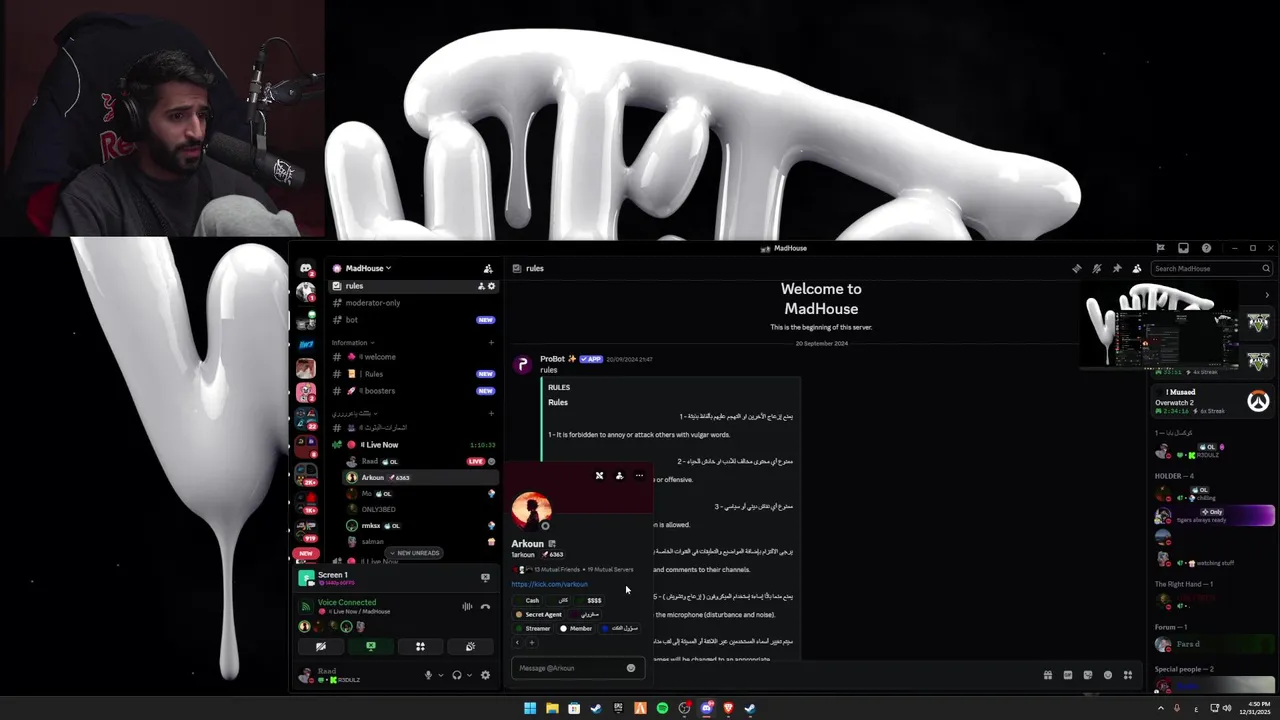Jump to NEW UNREADS pill

click(x=414, y=553)
